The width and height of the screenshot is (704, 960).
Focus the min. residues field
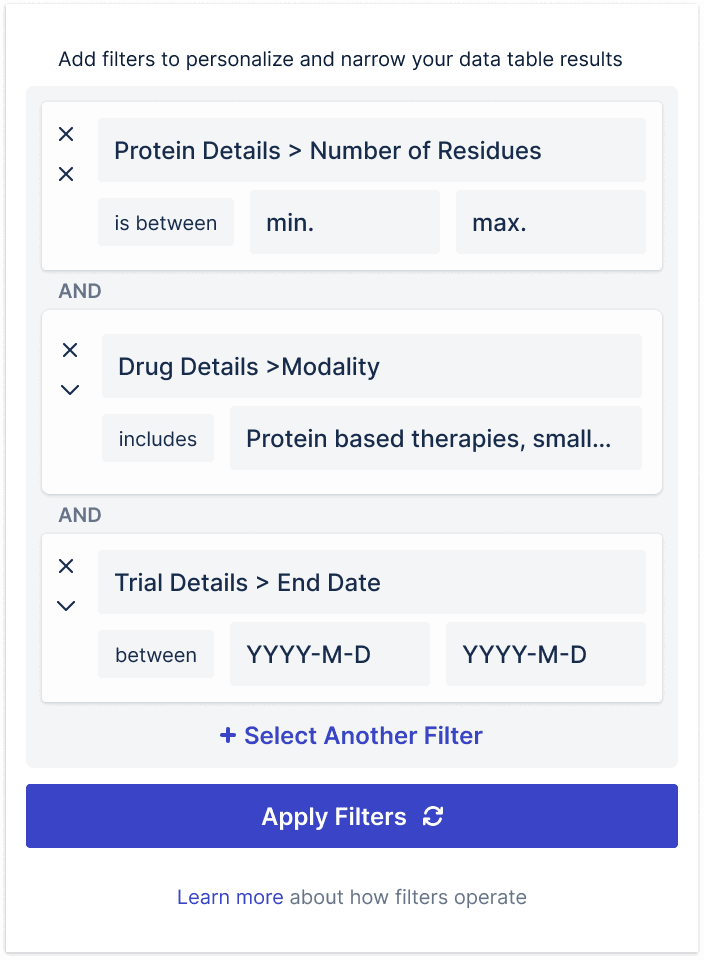345,222
